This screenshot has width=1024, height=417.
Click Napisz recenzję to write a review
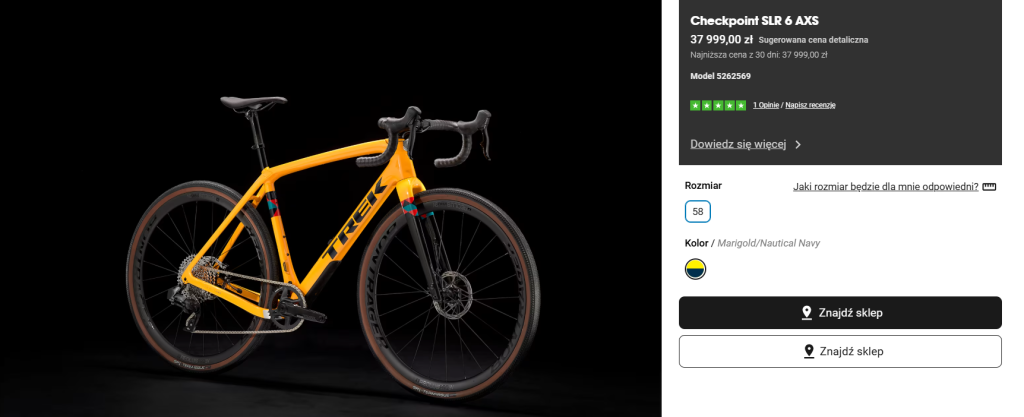[810, 105]
